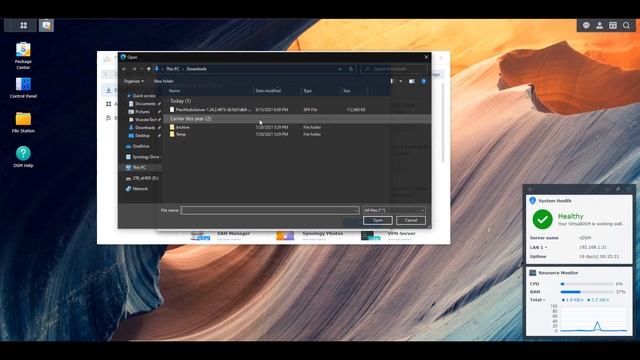
Task: Open File Station desktop shortcut
Action: click(23, 122)
